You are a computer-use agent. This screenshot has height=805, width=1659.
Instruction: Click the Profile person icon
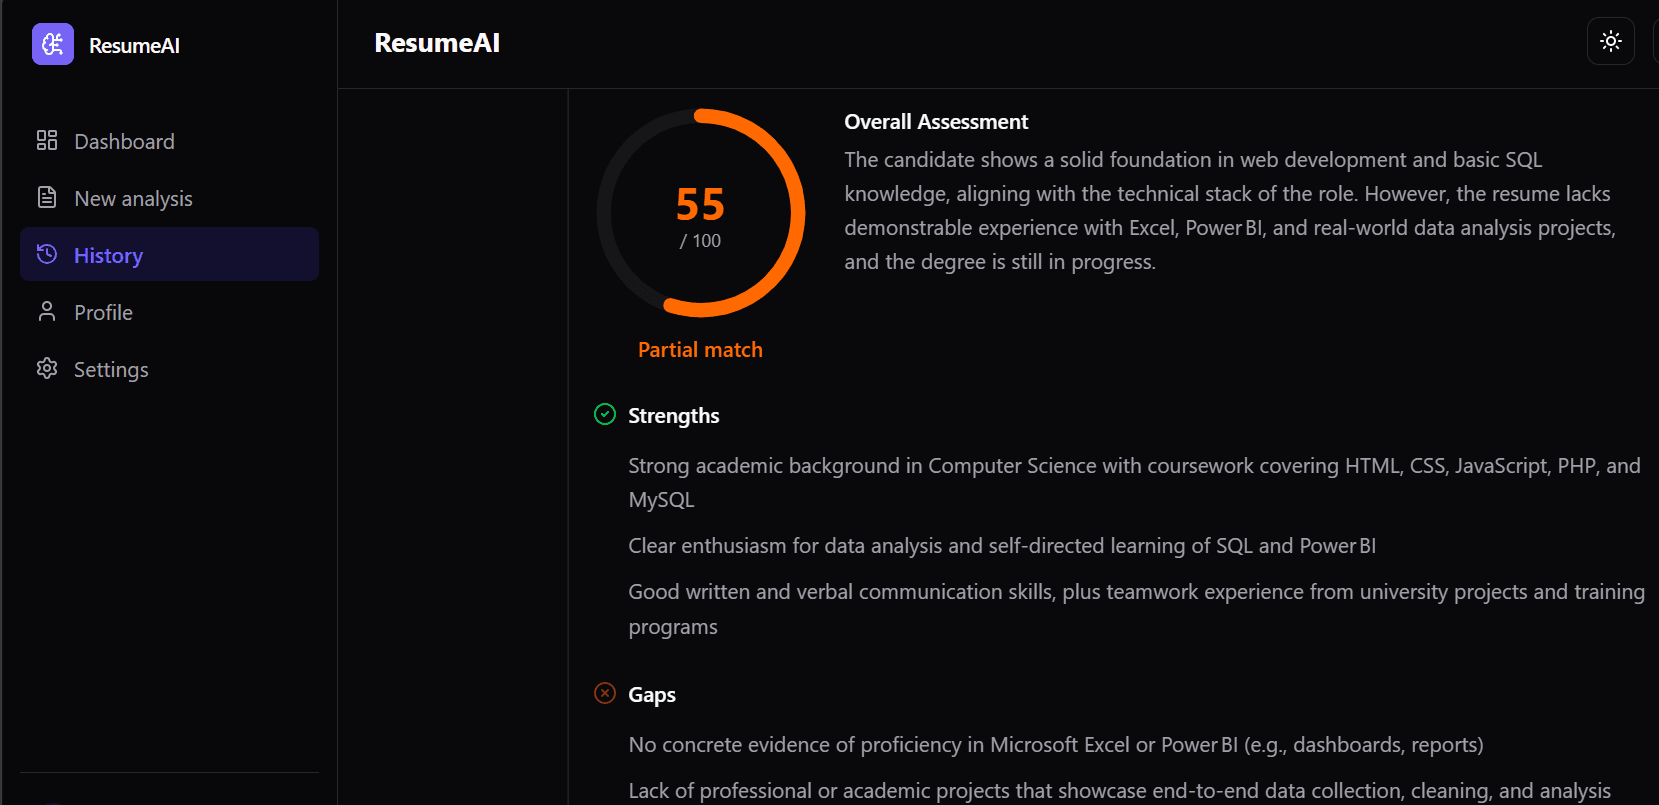click(47, 311)
